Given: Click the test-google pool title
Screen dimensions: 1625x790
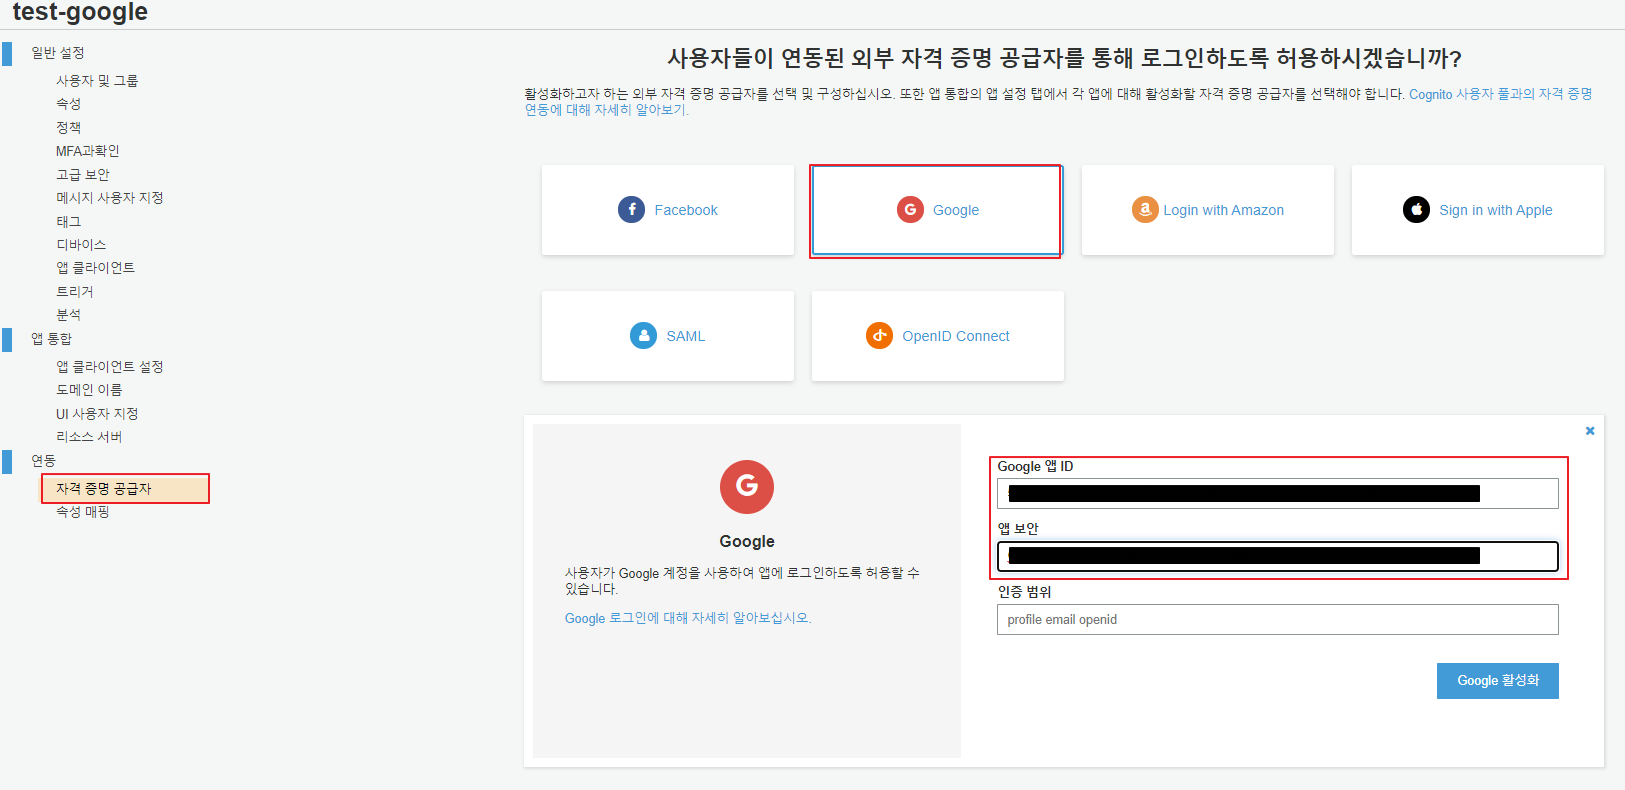Looking at the screenshot, I should click(x=80, y=12).
